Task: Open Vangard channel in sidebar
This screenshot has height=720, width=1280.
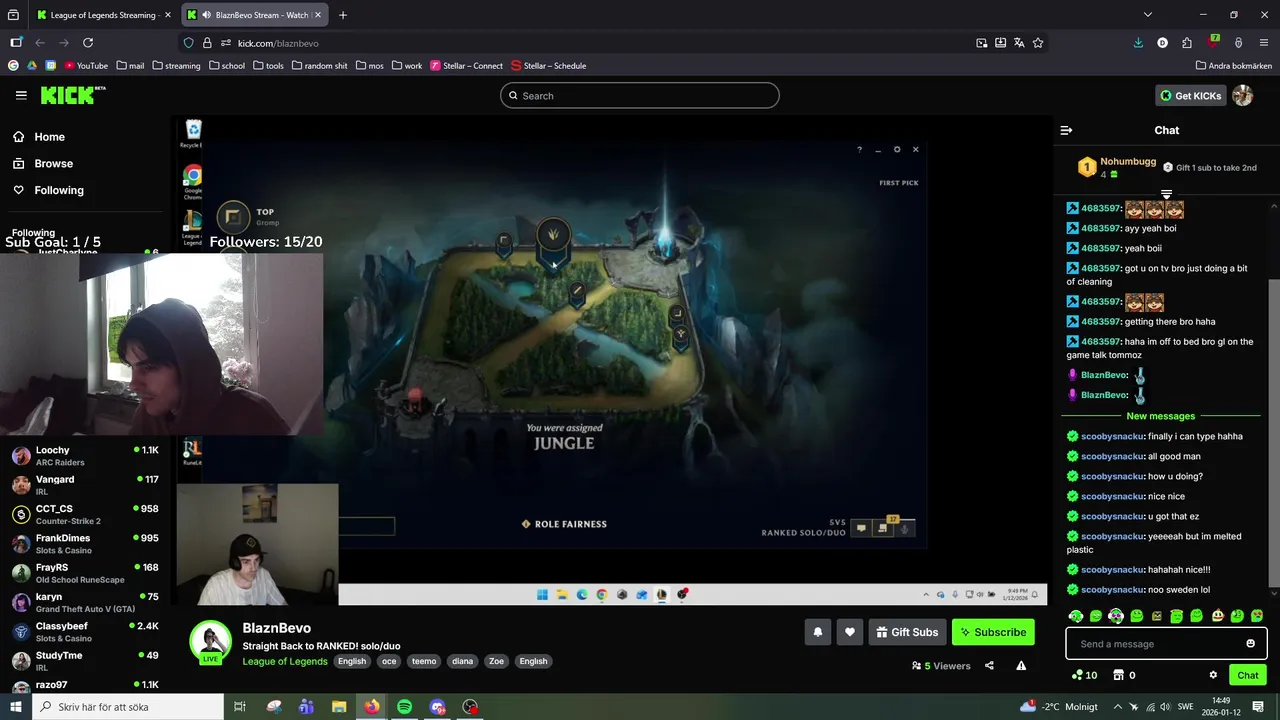Action: click(85, 485)
